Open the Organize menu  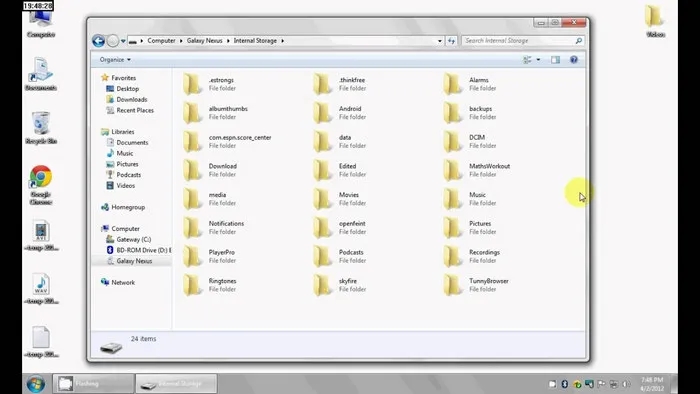click(115, 60)
